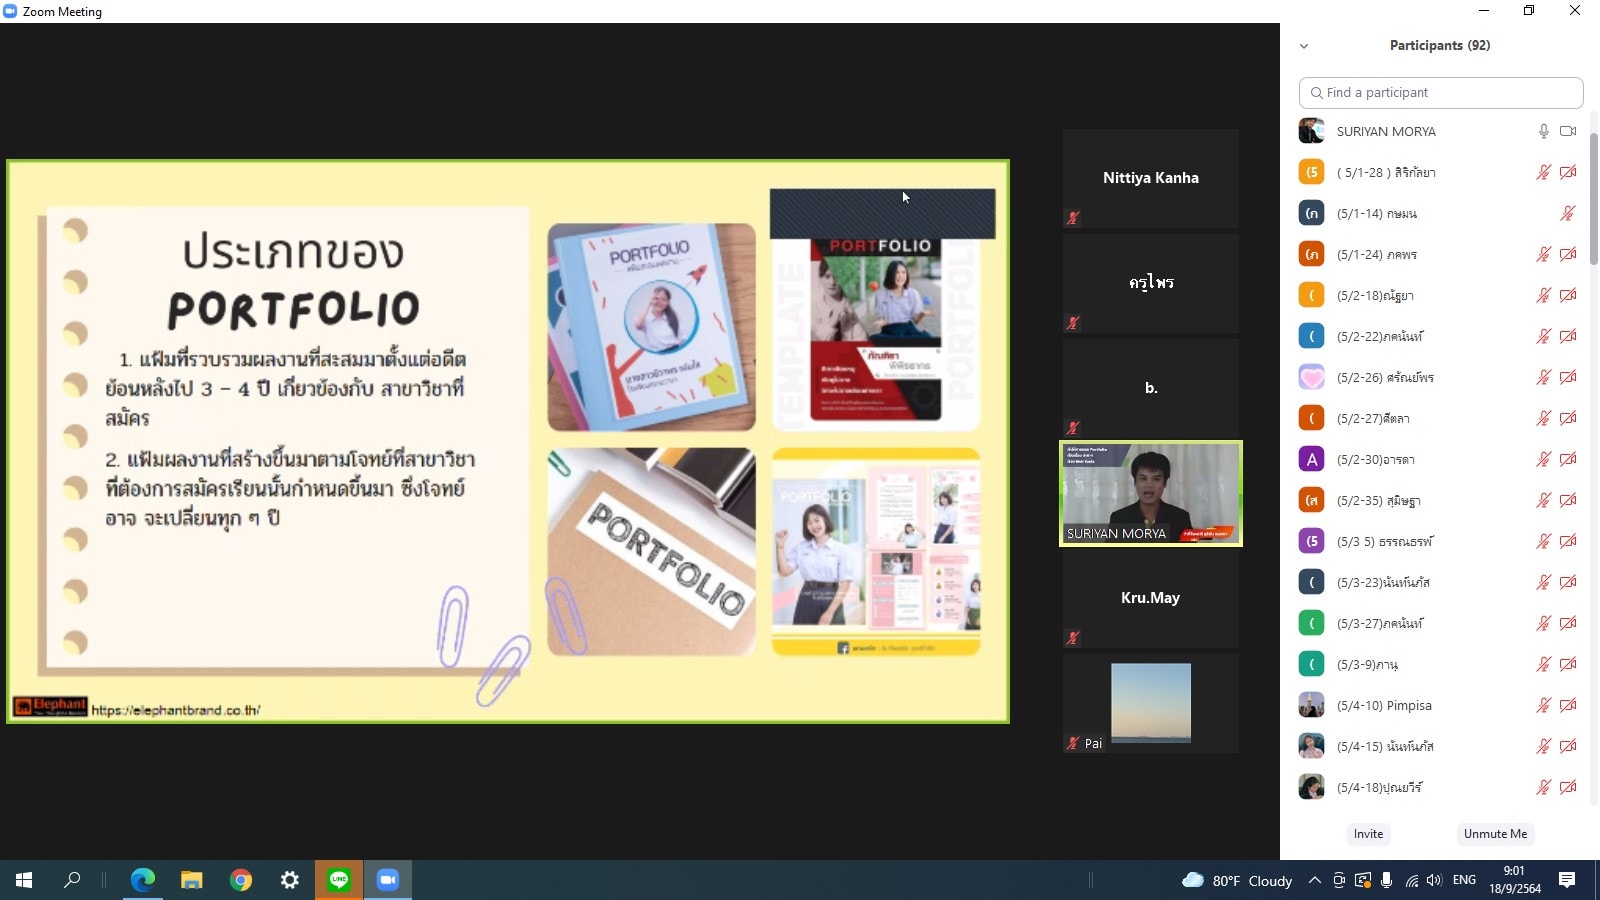Click the Kru.May video tile
1600x900 pixels.
click(x=1151, y=598)
